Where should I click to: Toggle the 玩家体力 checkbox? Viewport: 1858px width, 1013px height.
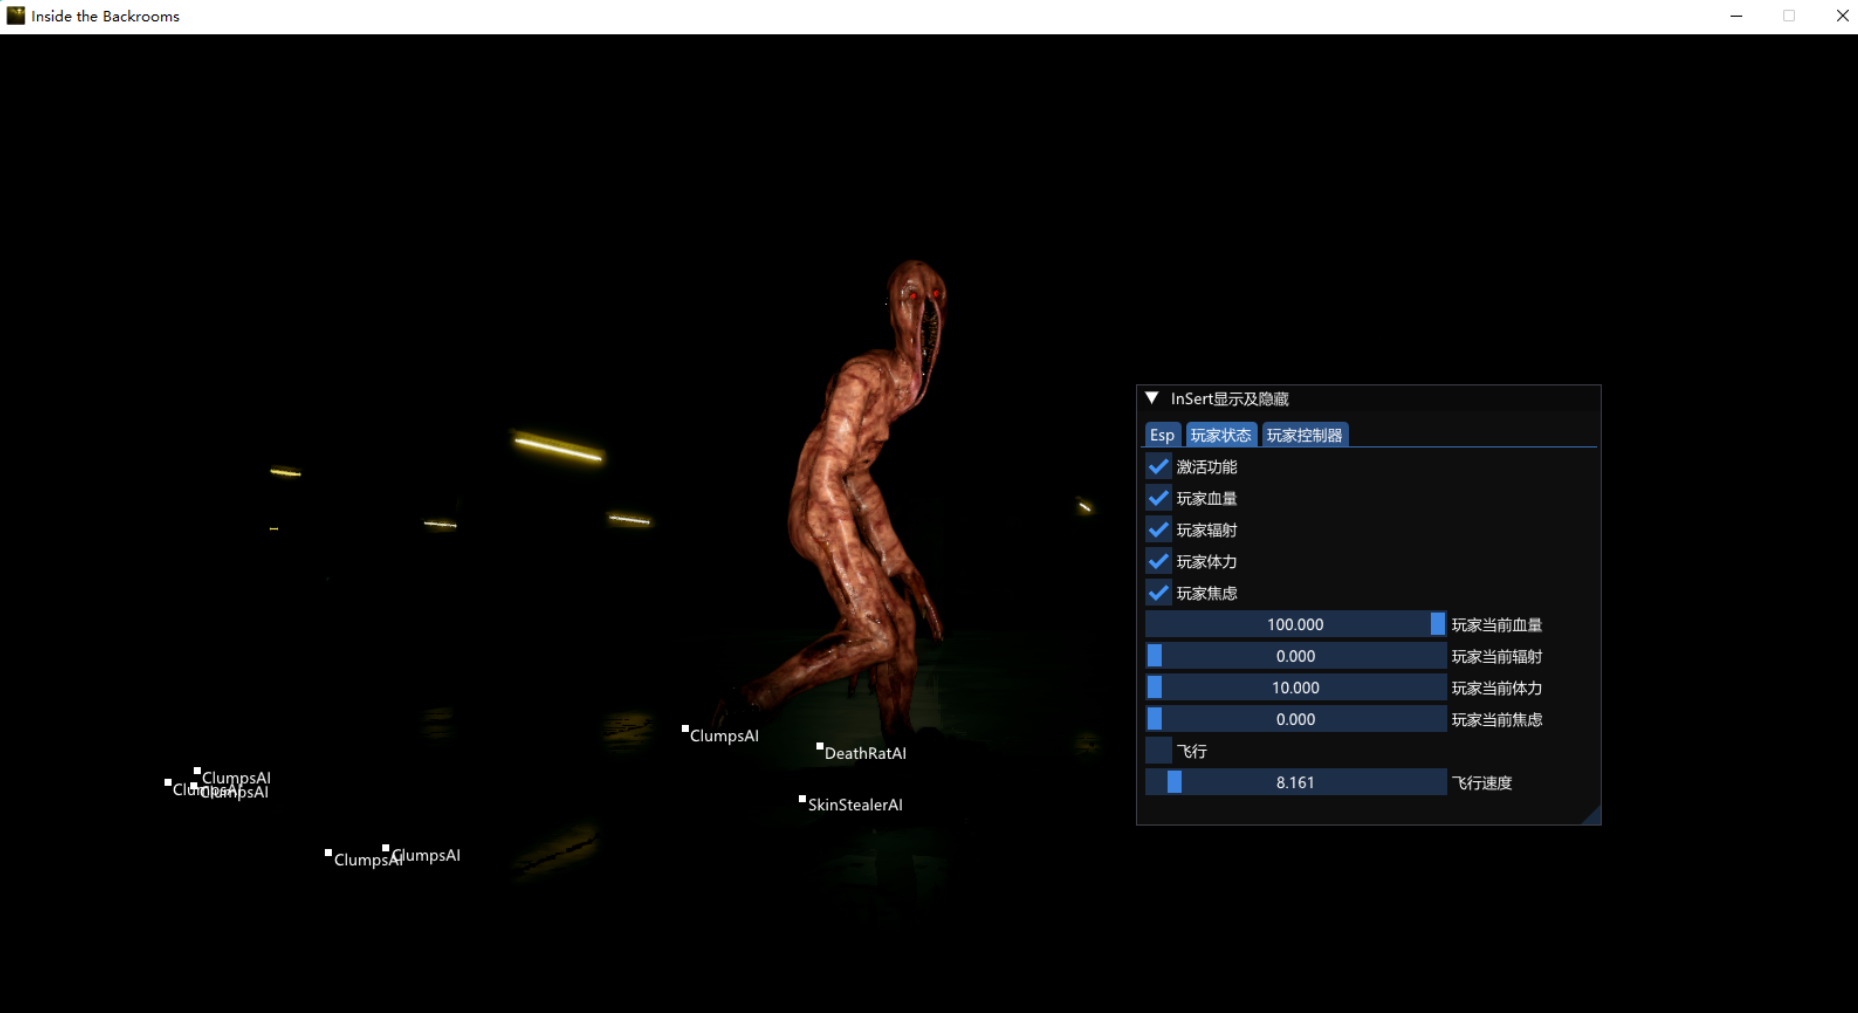tap(1159, 561)
